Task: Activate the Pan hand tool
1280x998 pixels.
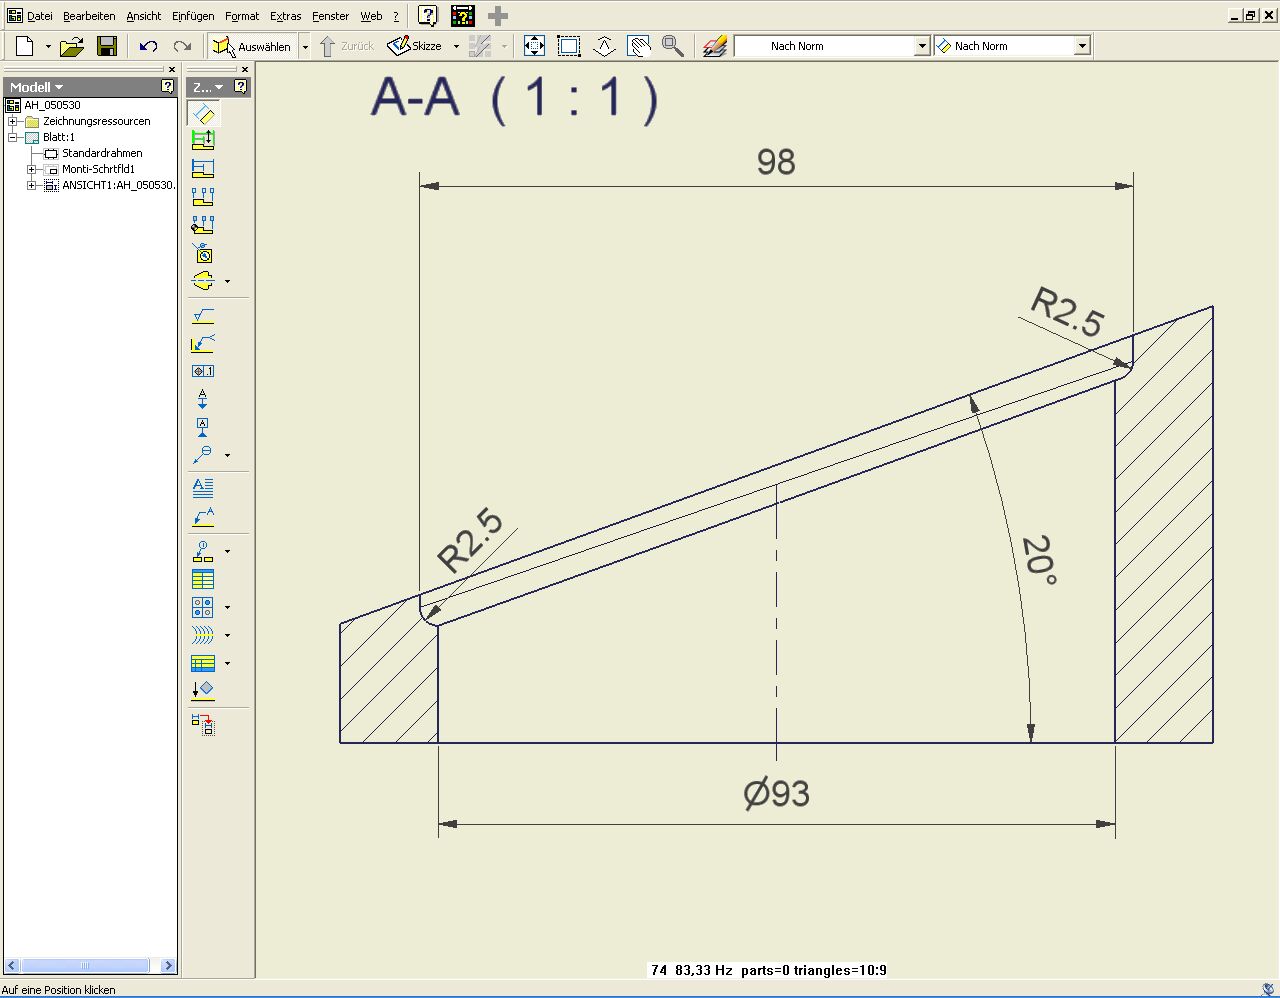Action: 638,46
